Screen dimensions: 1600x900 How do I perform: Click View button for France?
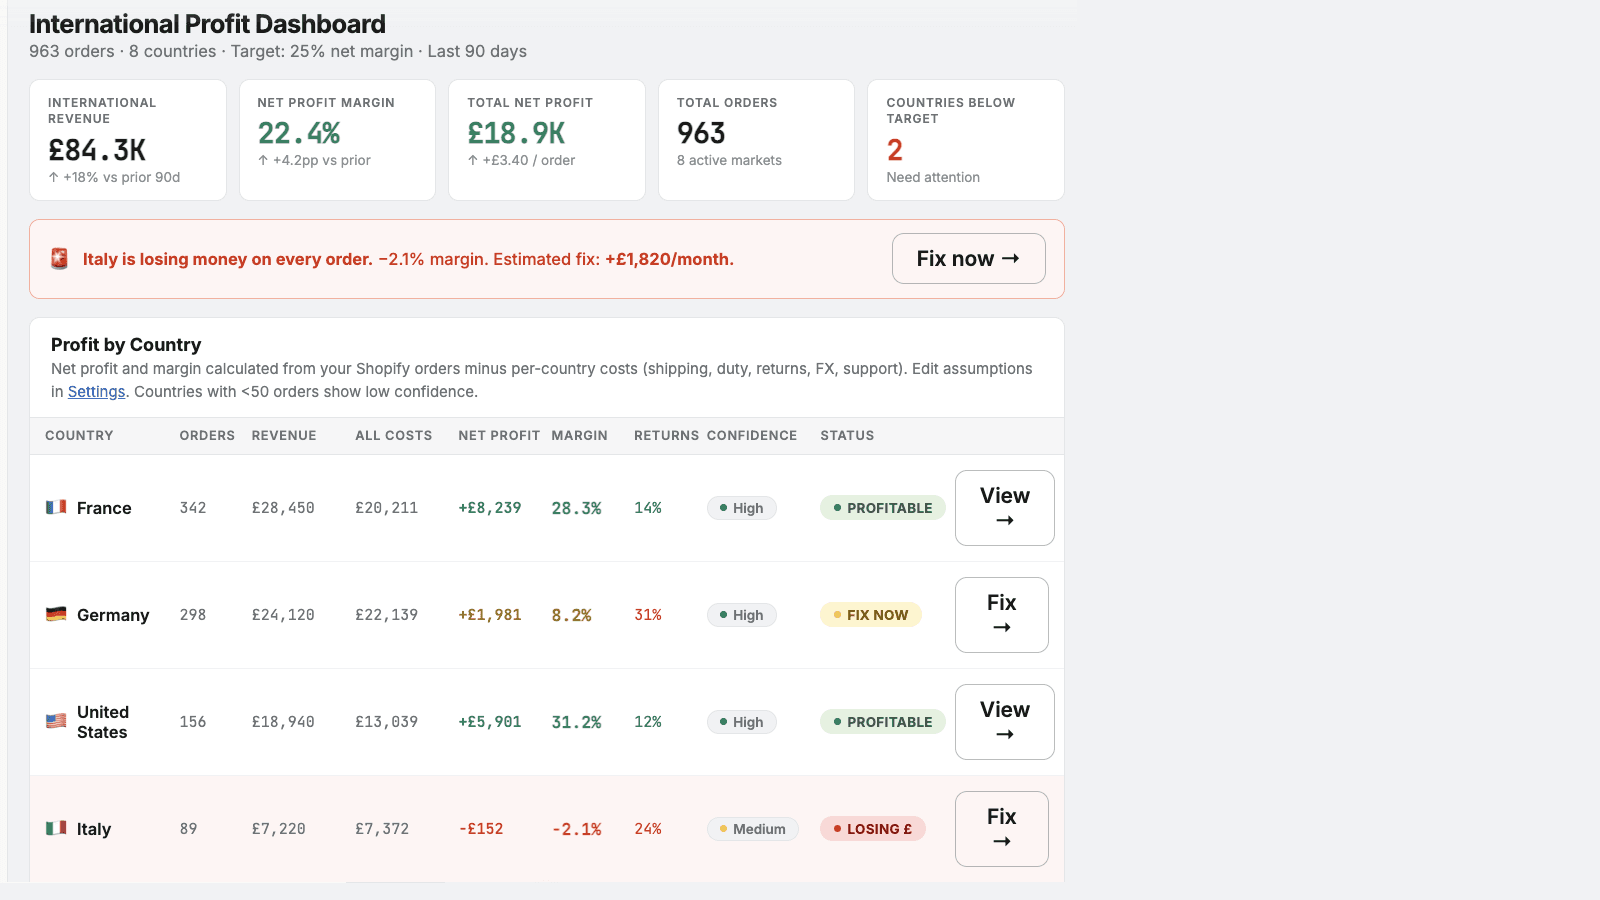pyautogui.click(x=1004, y=508)
